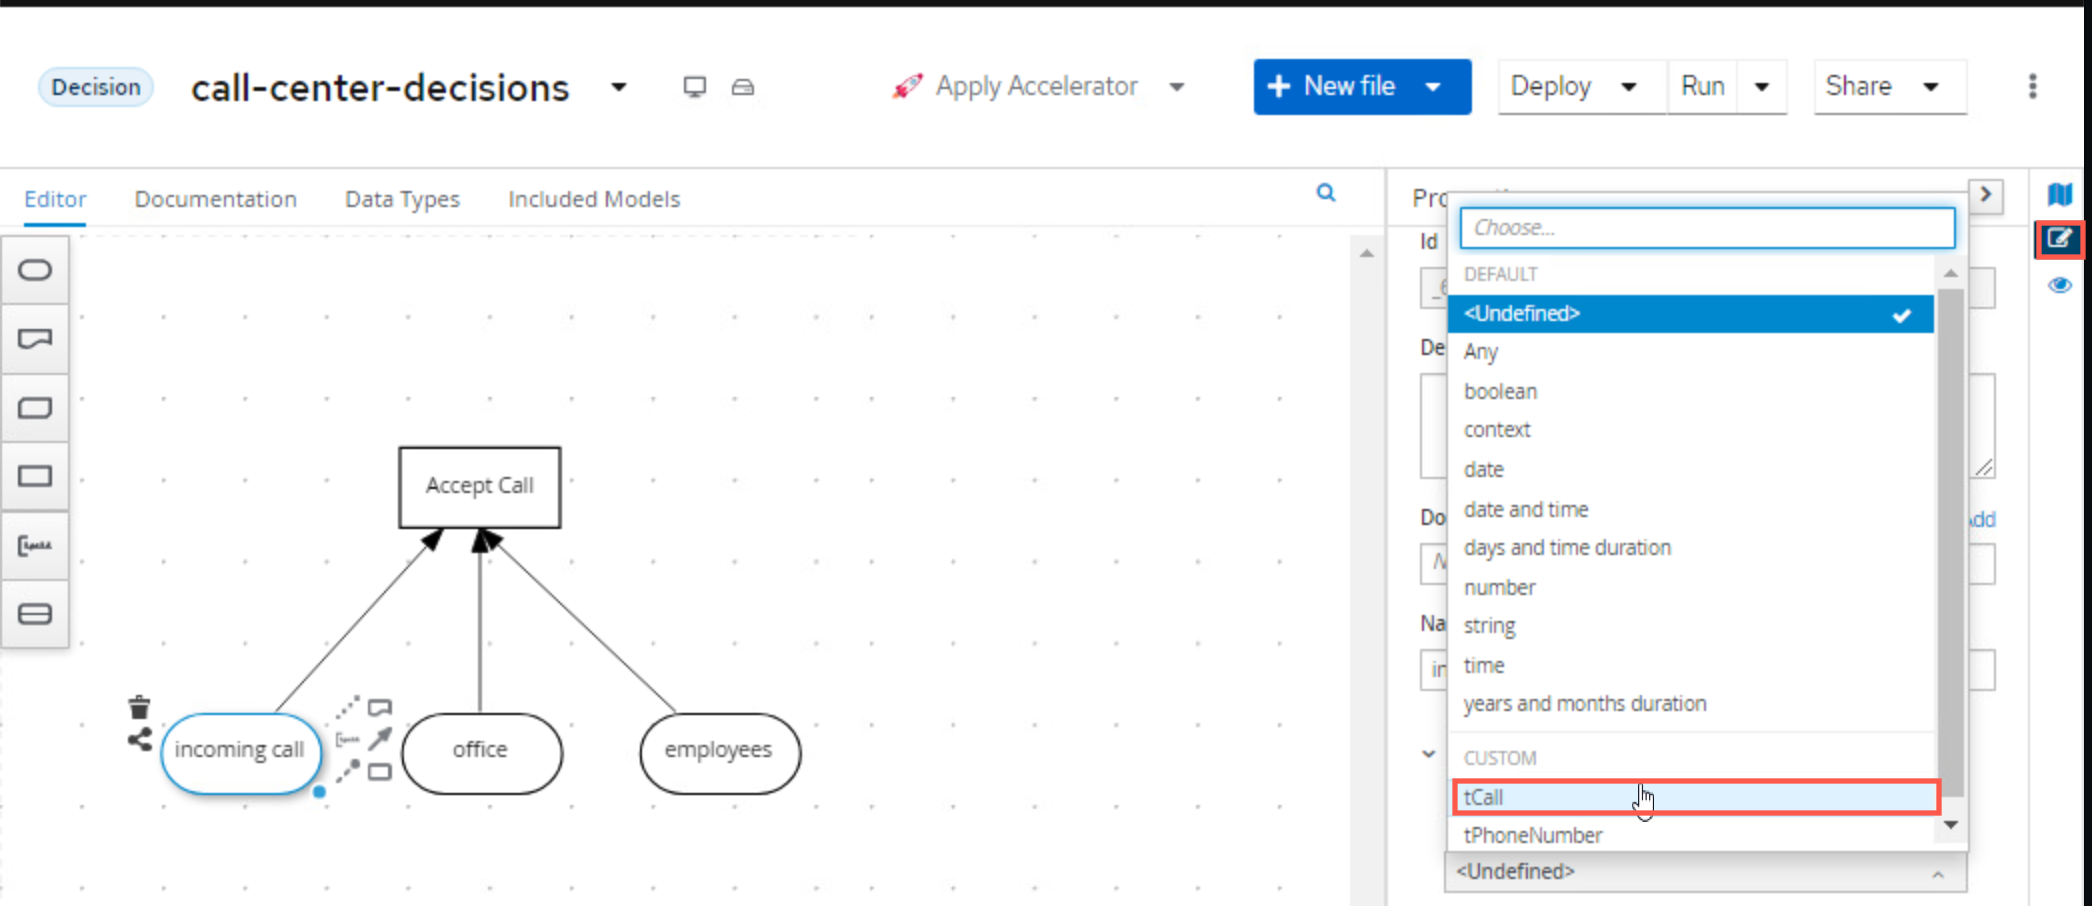Select the Text Annotation palette icon
Viewport: 2092px width, 906px height.
pyautogui.click(x=35, y=545)
